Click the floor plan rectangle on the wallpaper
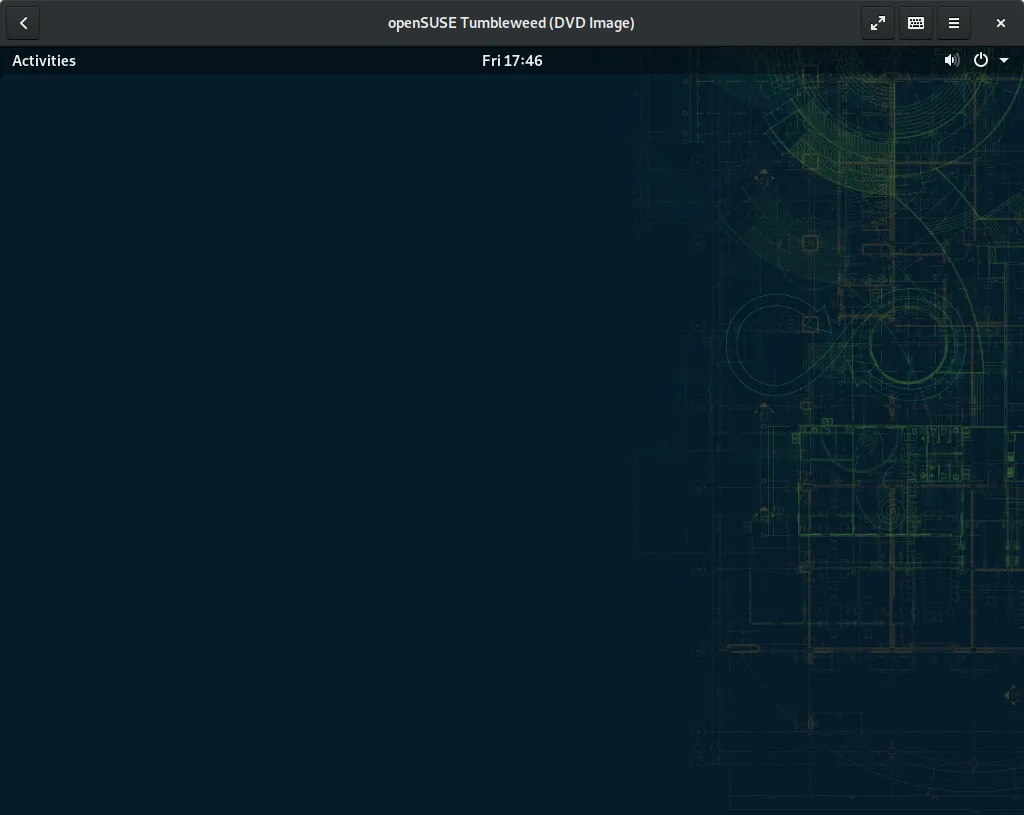This screenshot has height=815, width=1024. pyautogui.click(x=880, y=480)
